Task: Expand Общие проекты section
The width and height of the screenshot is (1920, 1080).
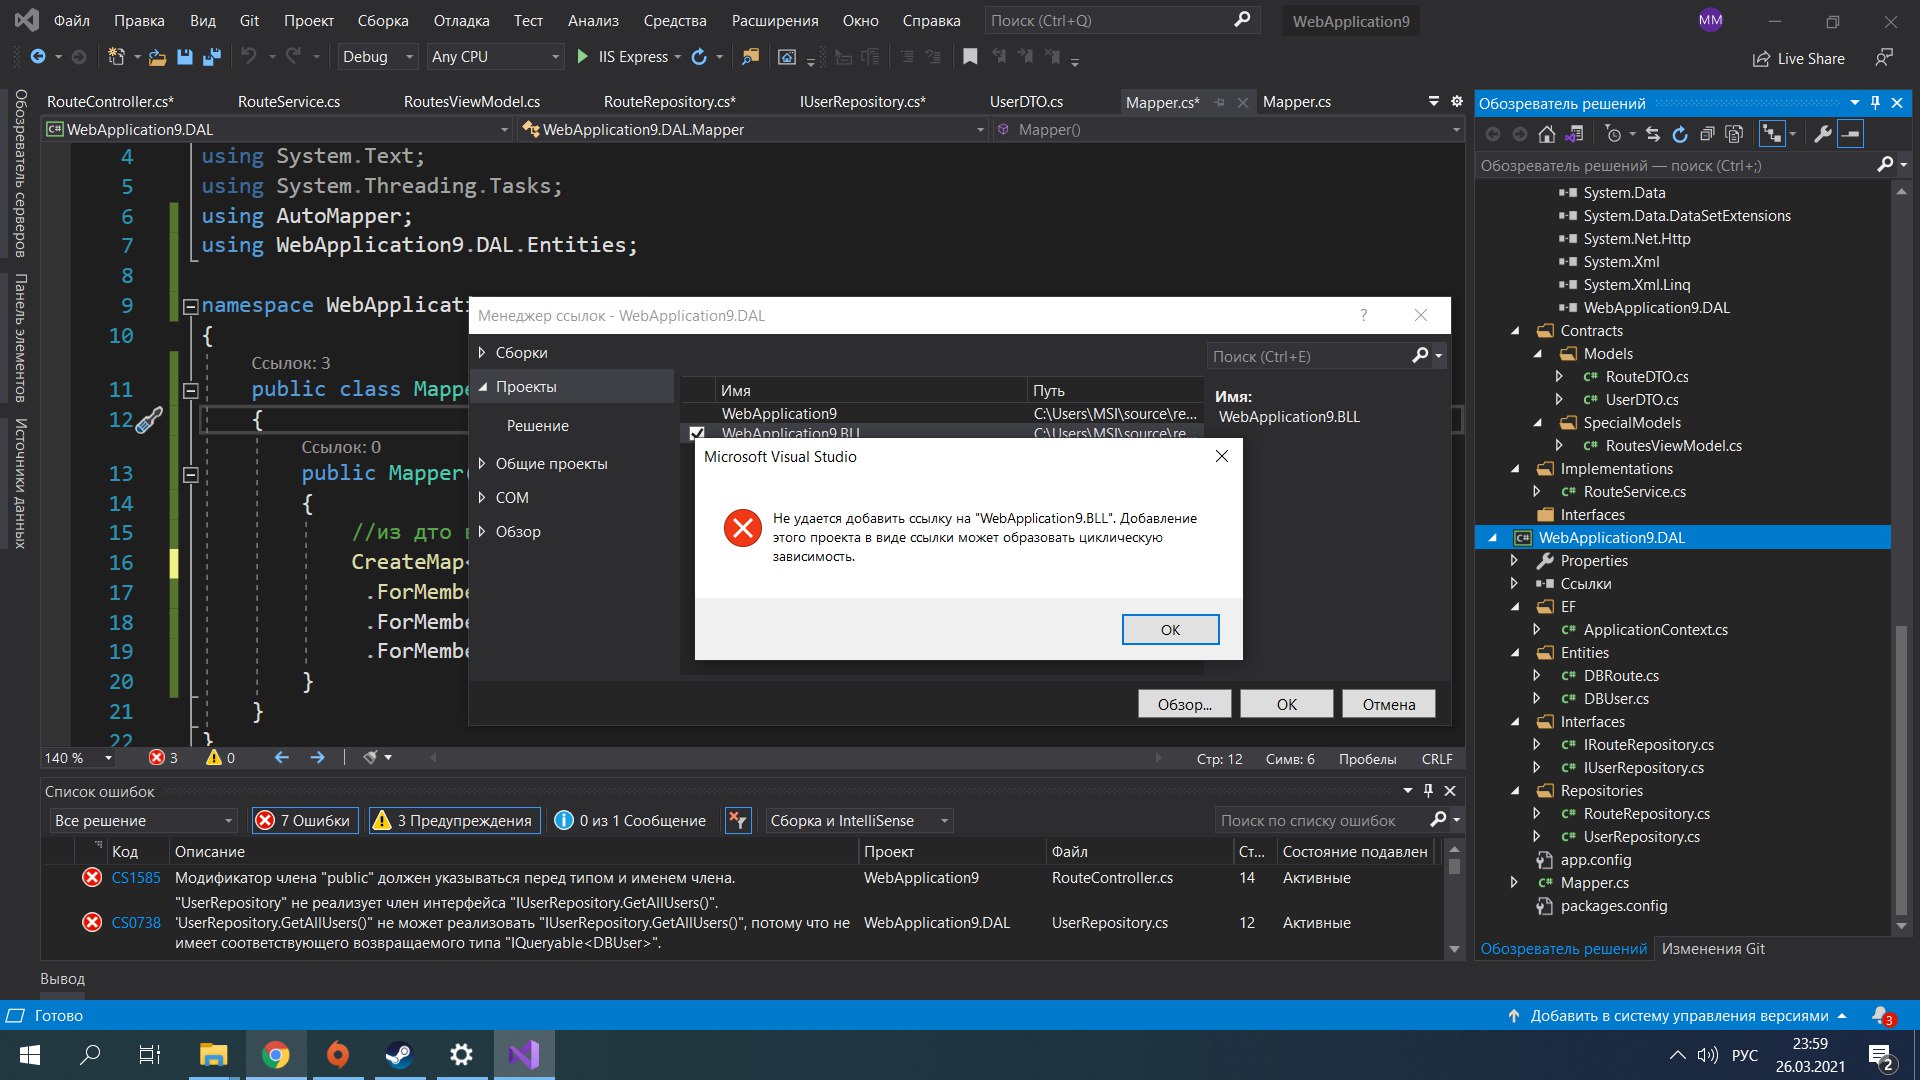Action: click(482, 463)
